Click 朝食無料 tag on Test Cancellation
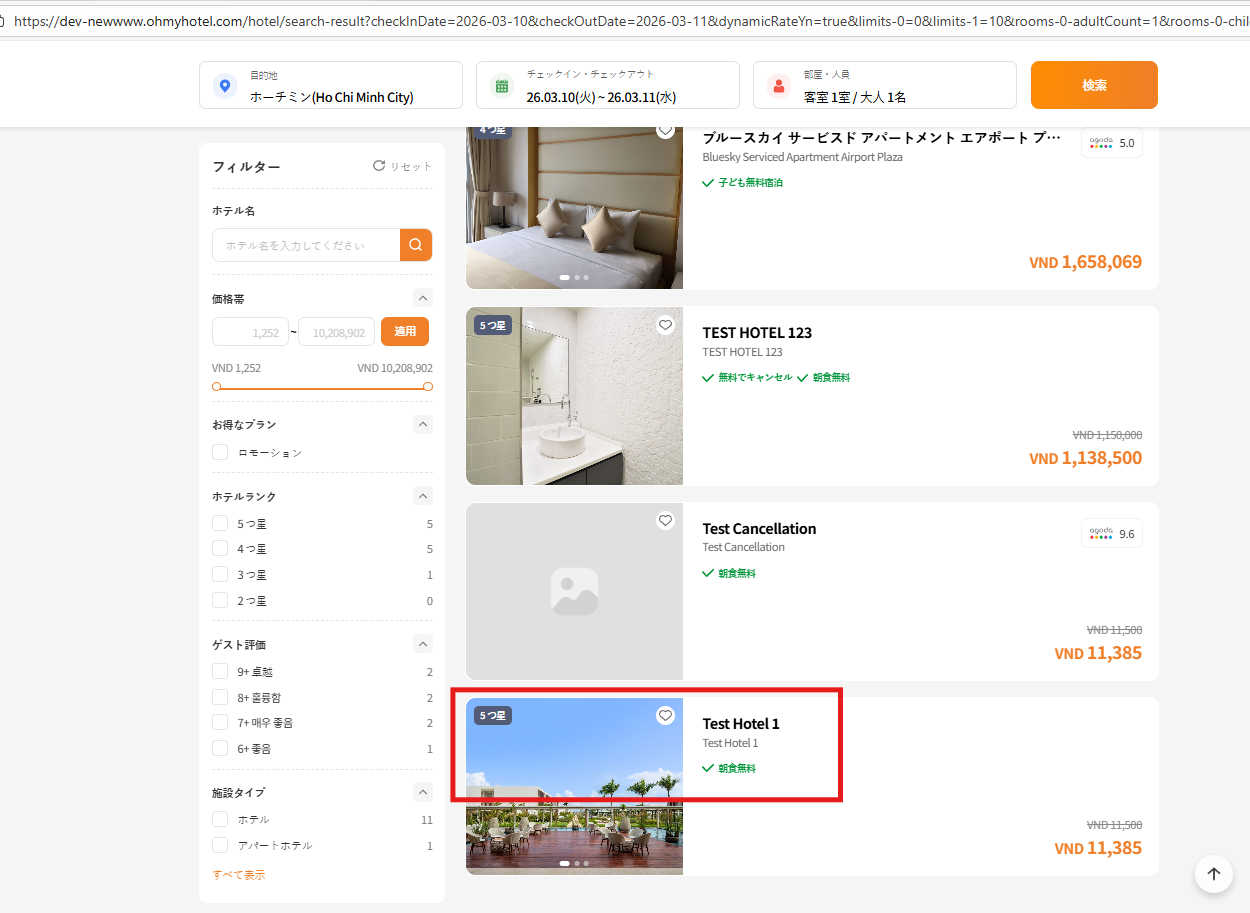 click(729, 574)
